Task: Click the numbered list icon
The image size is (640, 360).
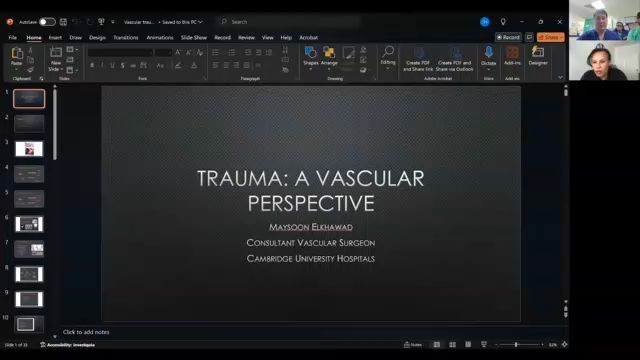Action: pos(231,52)
